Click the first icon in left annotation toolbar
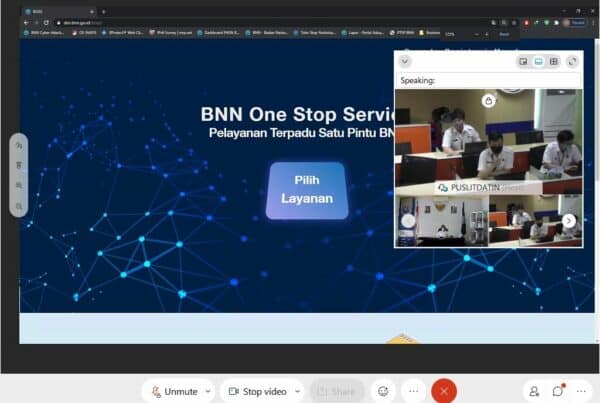The height and width of the screenshot is (403, 600). pos(19,145)
